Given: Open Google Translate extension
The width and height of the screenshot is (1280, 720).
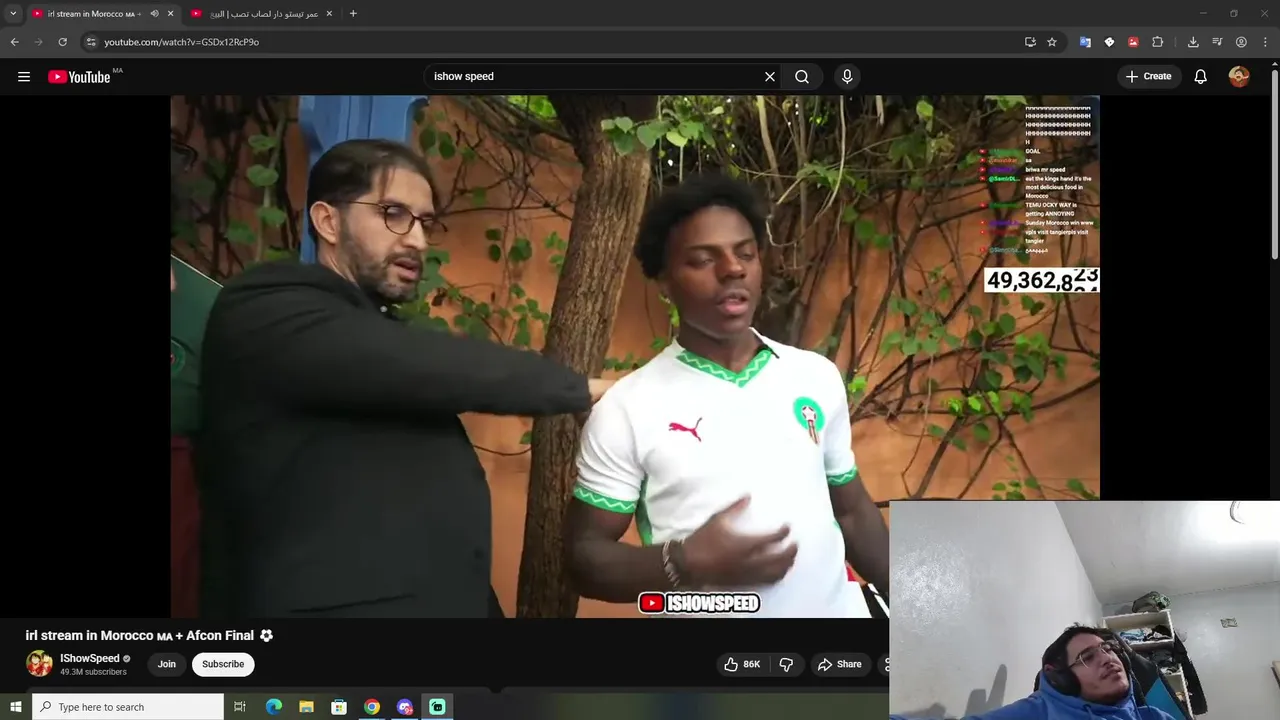Looking at the screenshot, I should 1085,42.
